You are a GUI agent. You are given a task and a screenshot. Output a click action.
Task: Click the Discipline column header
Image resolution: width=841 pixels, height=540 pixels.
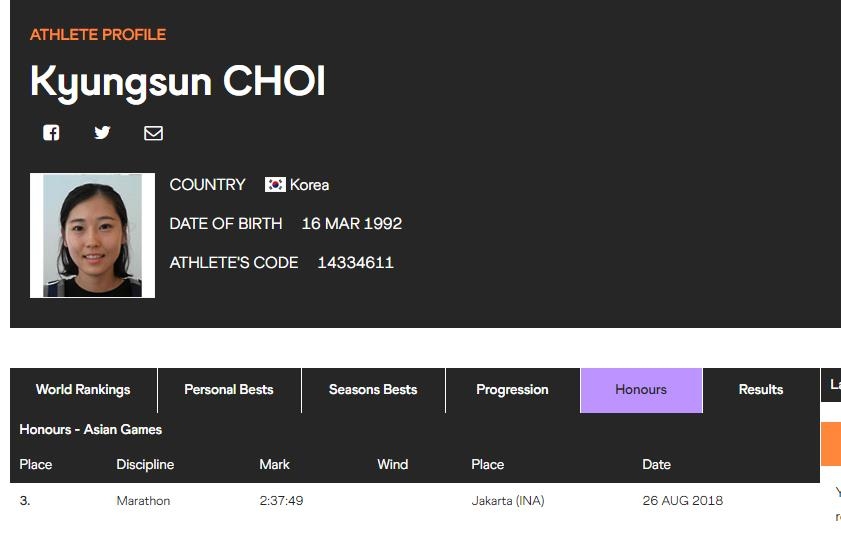(x=145, y=465)
